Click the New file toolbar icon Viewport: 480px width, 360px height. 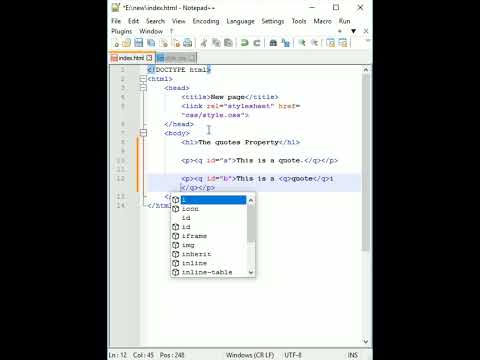click(116, 43)
